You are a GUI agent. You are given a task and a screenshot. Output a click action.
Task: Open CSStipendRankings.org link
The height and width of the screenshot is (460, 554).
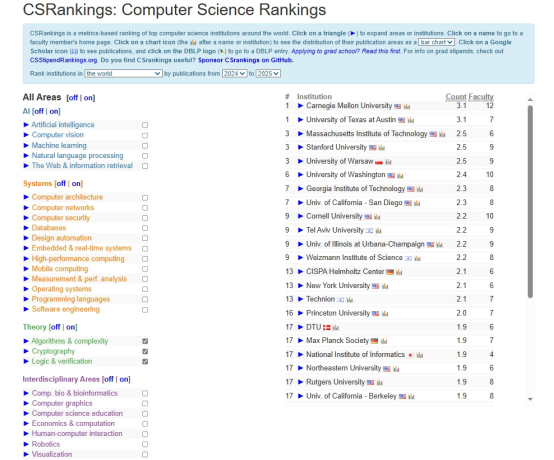[64, 60]
